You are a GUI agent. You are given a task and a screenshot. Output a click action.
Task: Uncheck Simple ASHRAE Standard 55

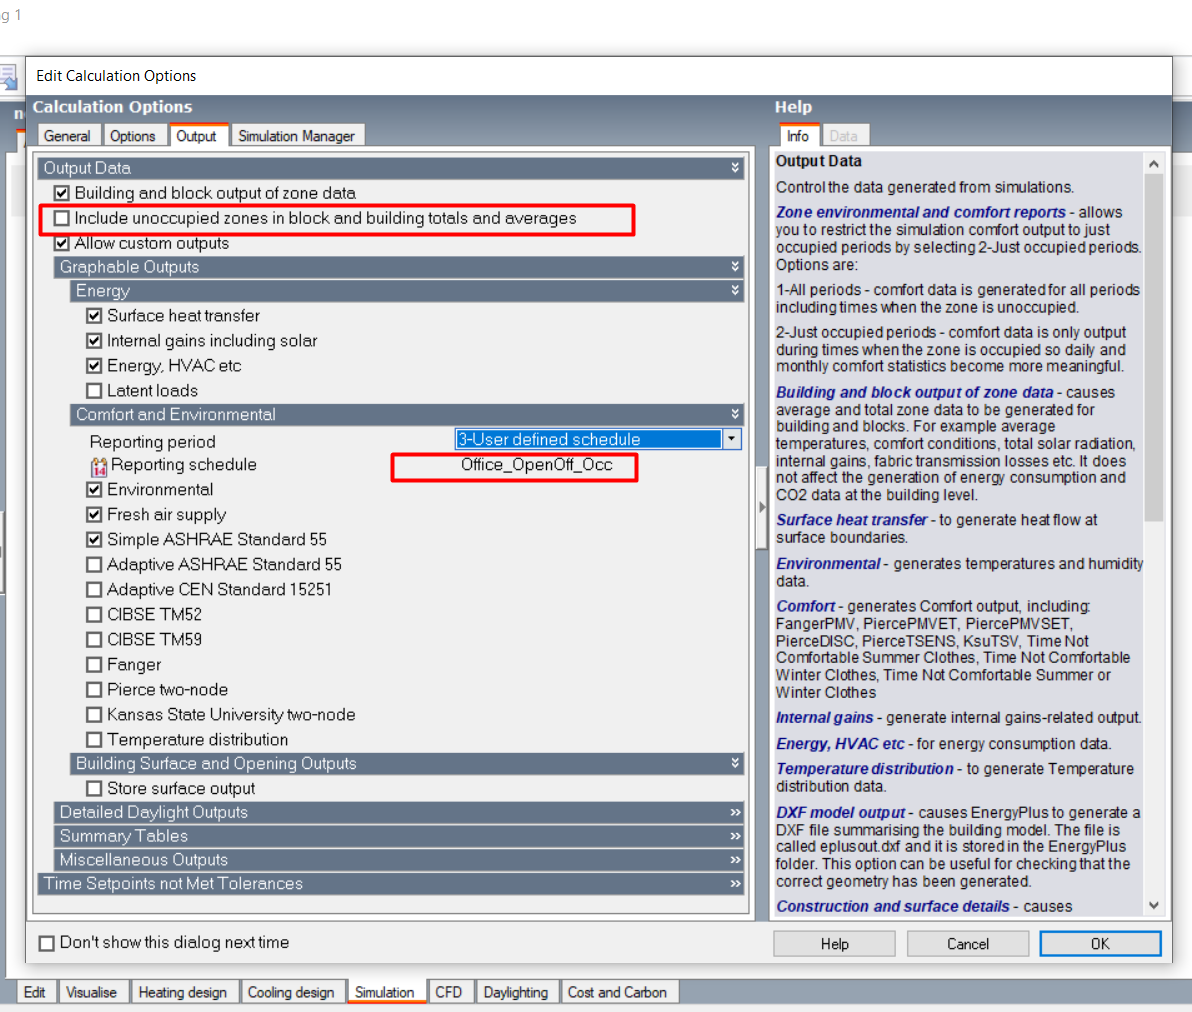coord(94,539)
